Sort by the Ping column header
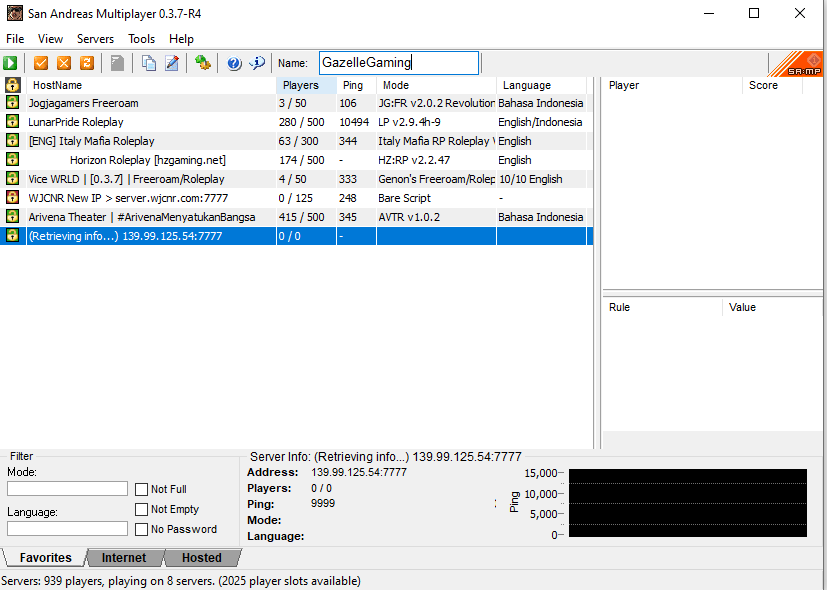 pos(357,85)
